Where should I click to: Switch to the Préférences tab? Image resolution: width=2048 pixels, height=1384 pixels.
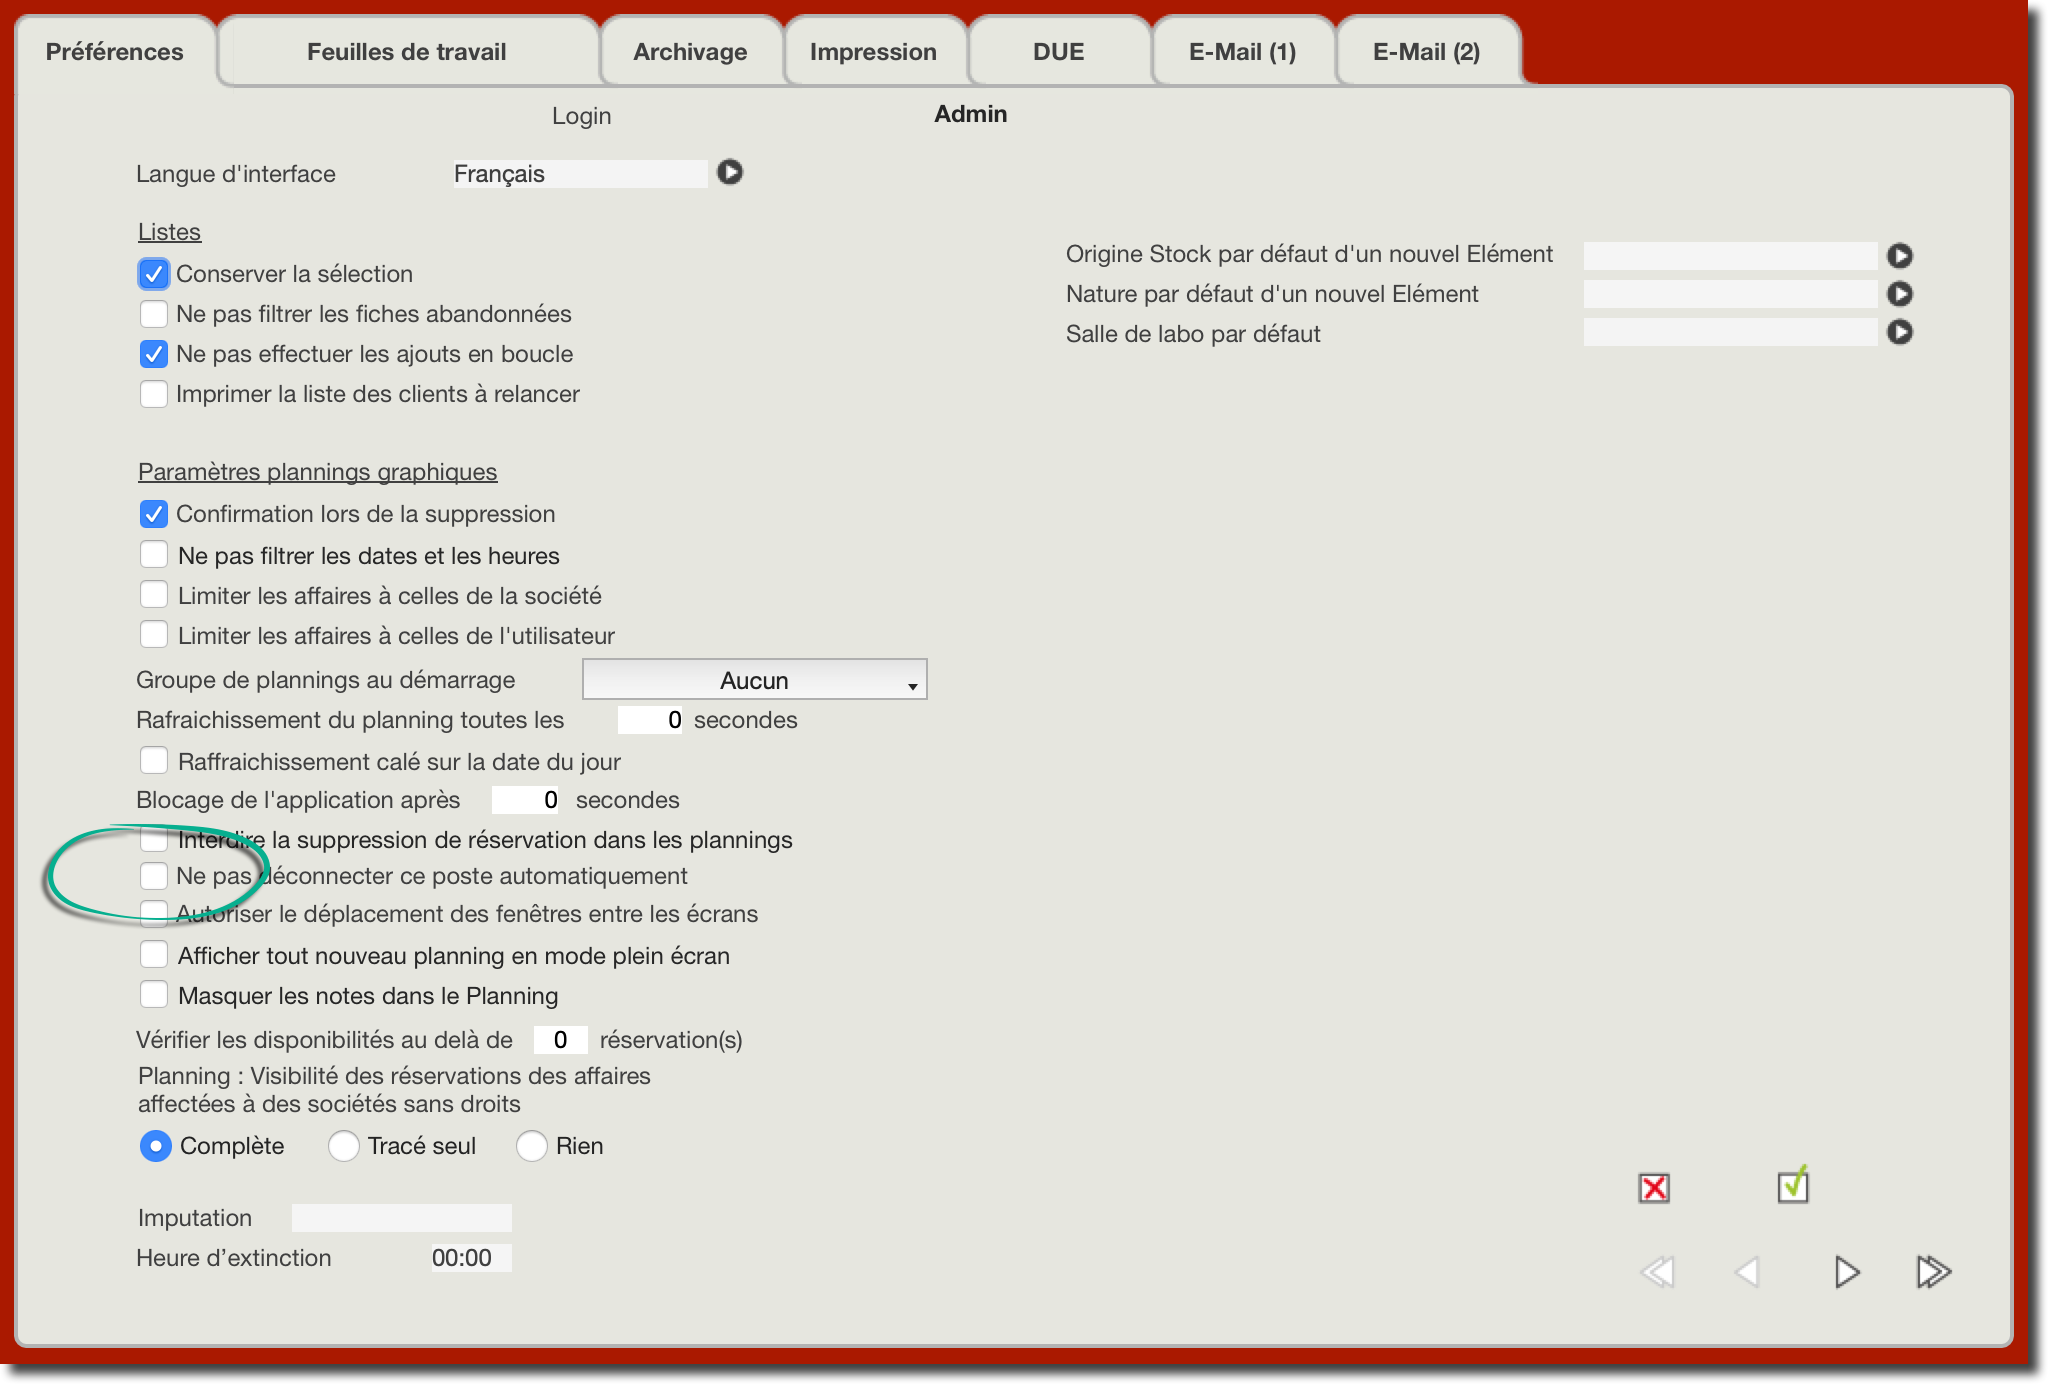click(115, 52)
